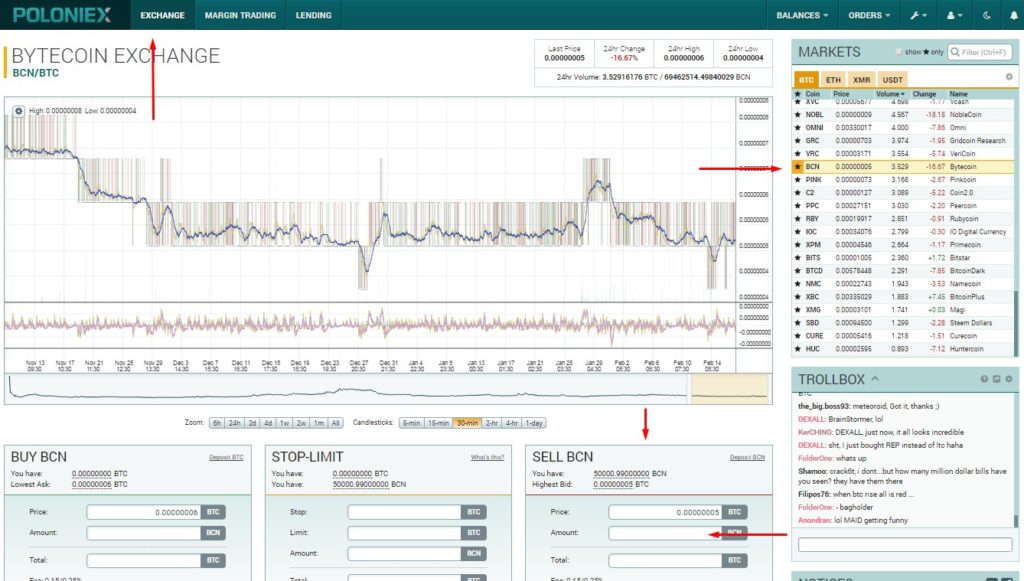This screenshot has width=1024, height=581.
Task: Toggle favorite star for VRC
Action: click(x=797, y=154)
